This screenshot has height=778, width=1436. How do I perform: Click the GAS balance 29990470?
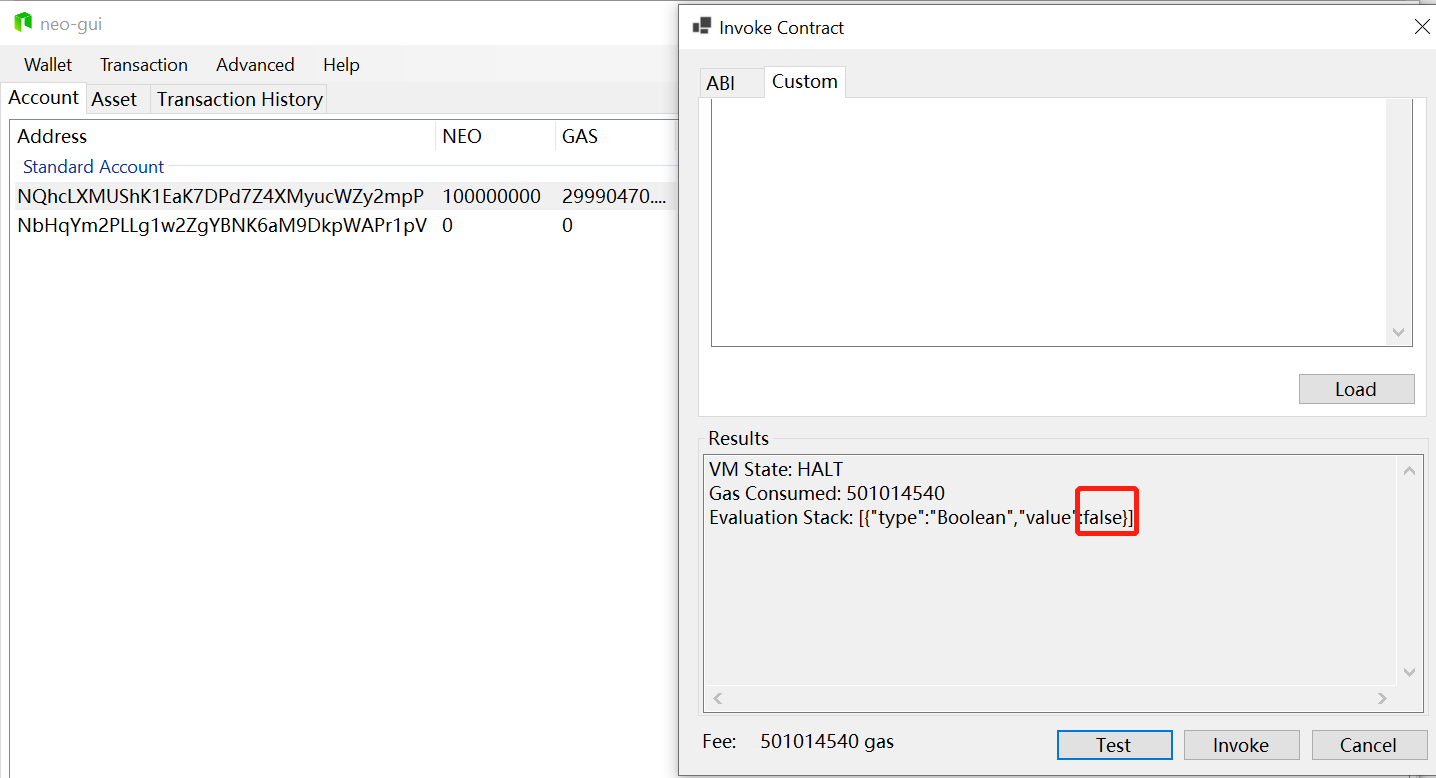point(614,196)
